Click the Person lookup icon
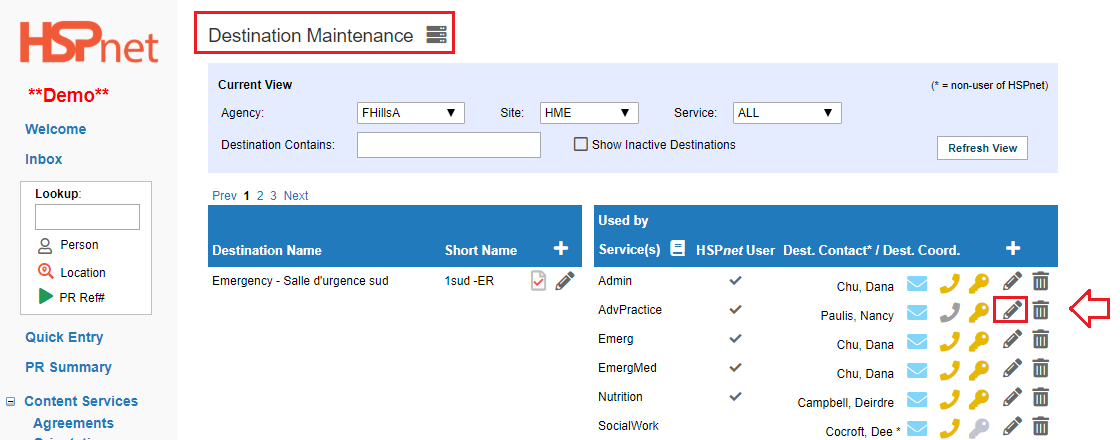The height and width of the screenshot is (440, 1120). tap(46, 246)
